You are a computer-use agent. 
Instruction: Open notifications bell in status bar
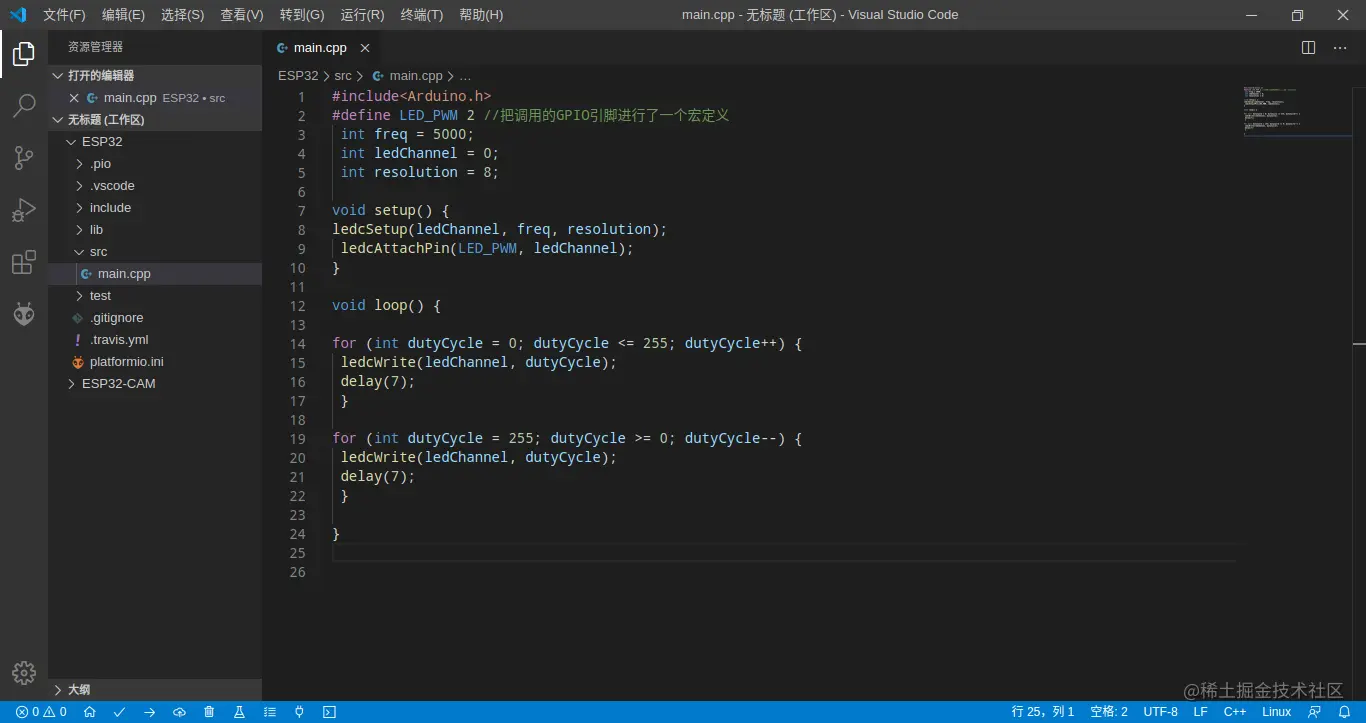[1344, 712]
